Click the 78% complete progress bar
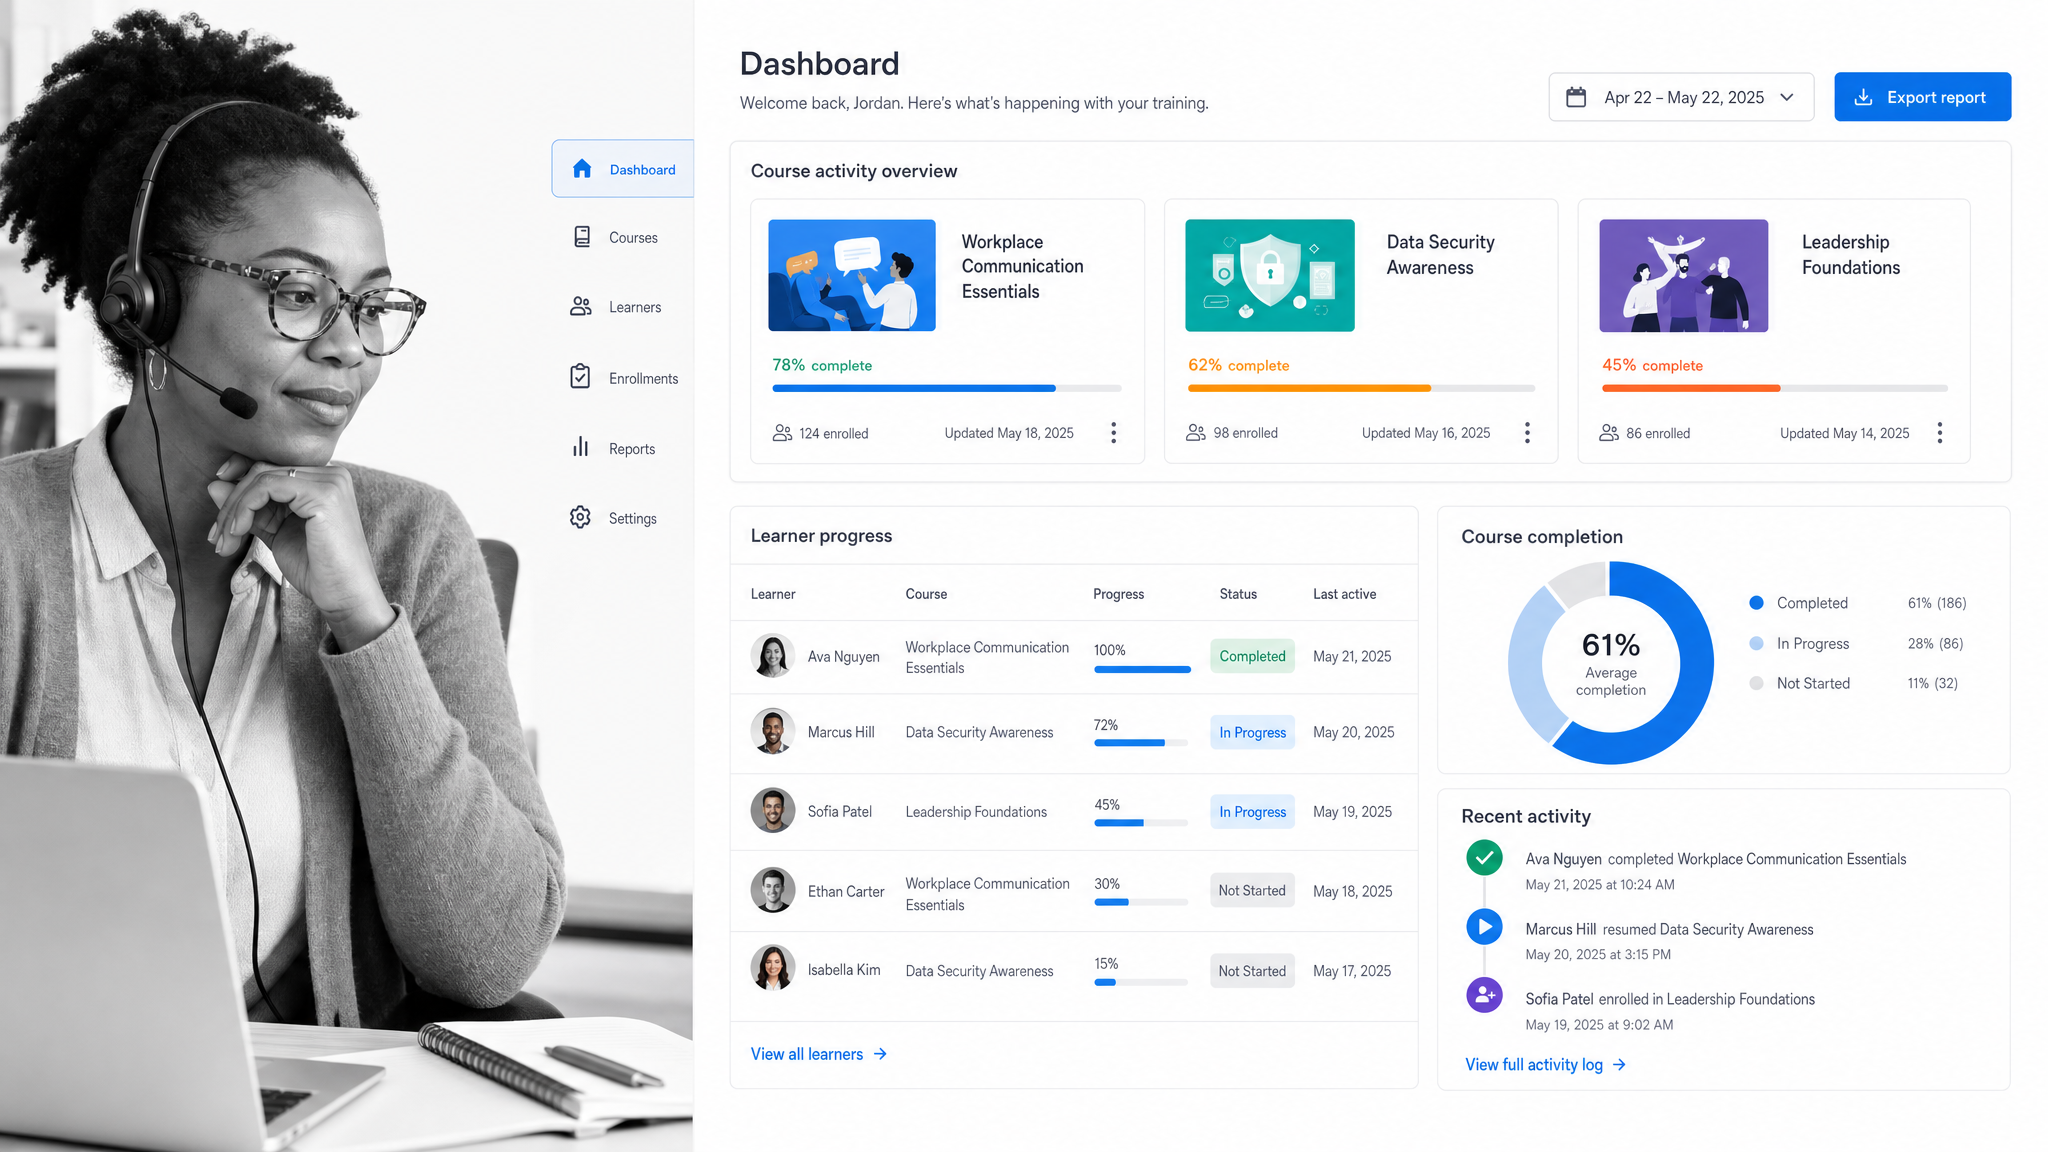 pos(946,388)
